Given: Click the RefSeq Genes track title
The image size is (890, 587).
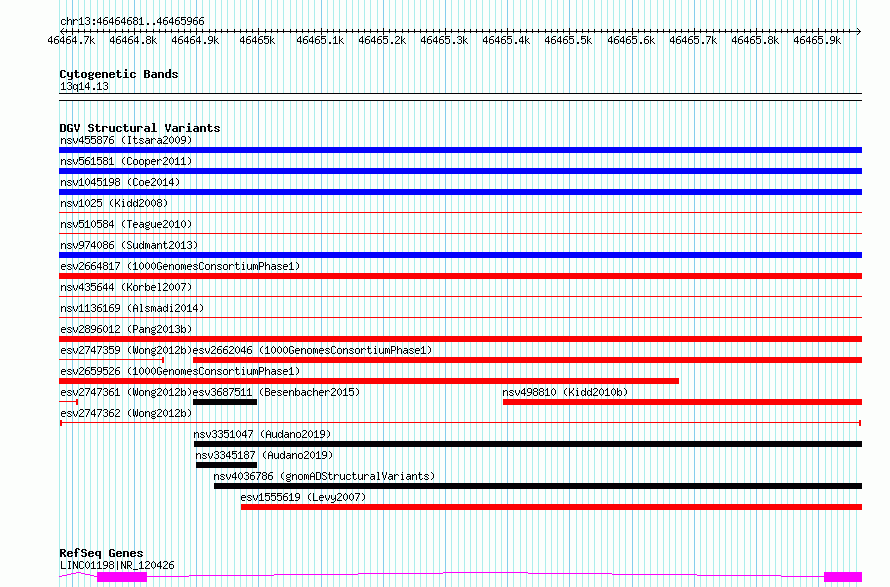Looking at the screenshot, I should coord(101,553).
